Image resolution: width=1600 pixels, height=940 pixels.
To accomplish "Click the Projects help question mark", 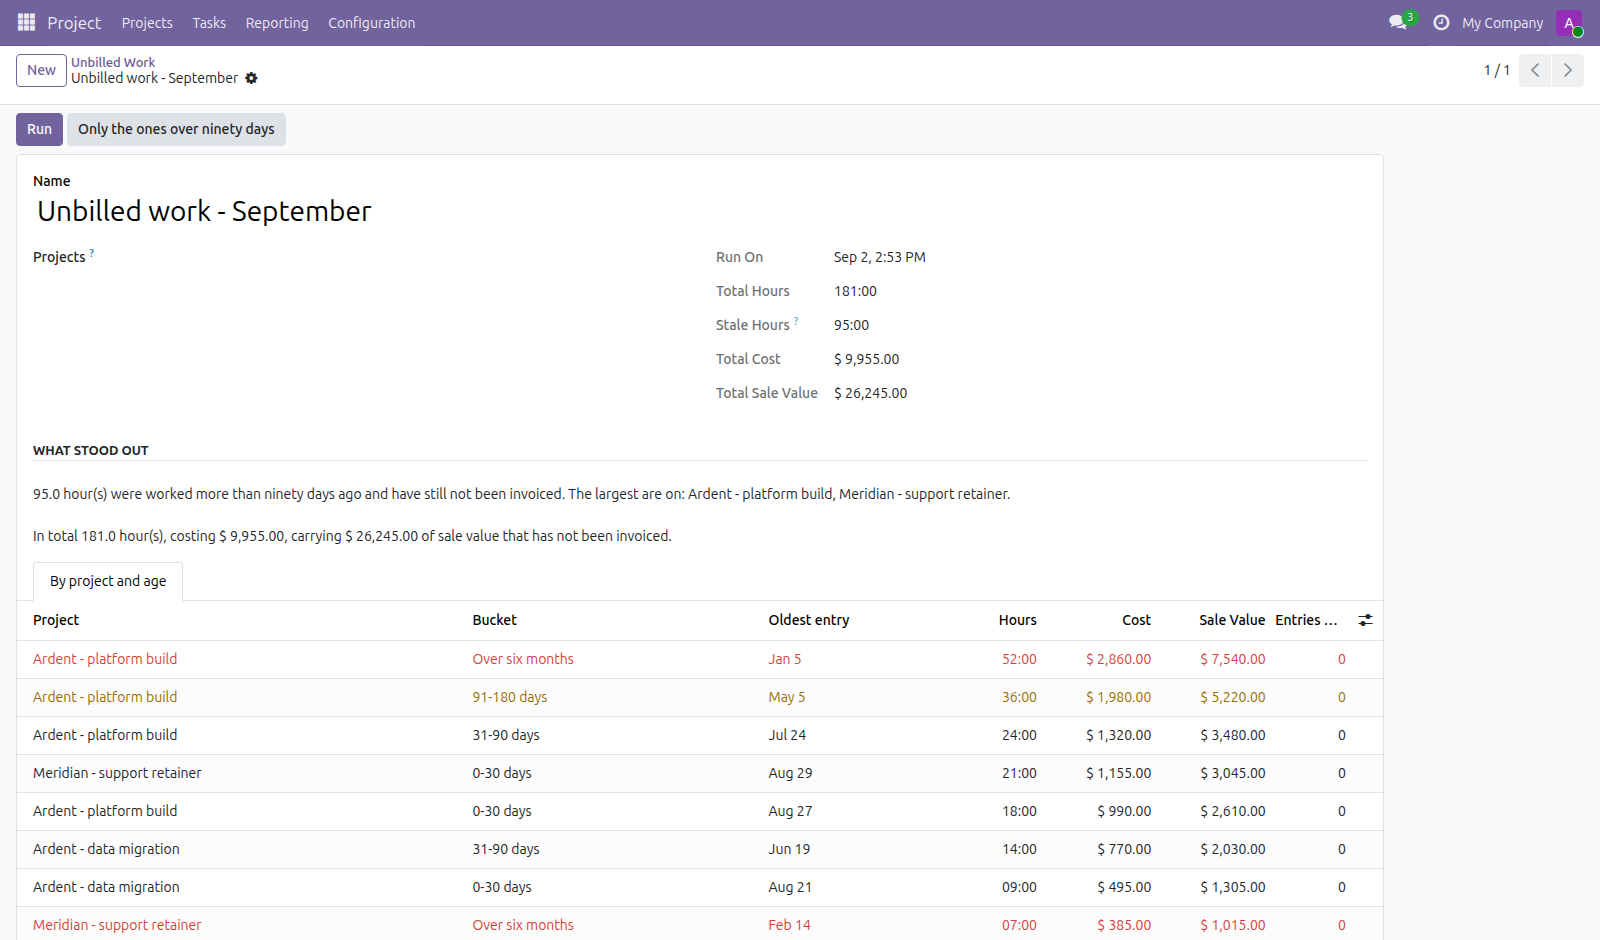I will click(x=92, y=253).
